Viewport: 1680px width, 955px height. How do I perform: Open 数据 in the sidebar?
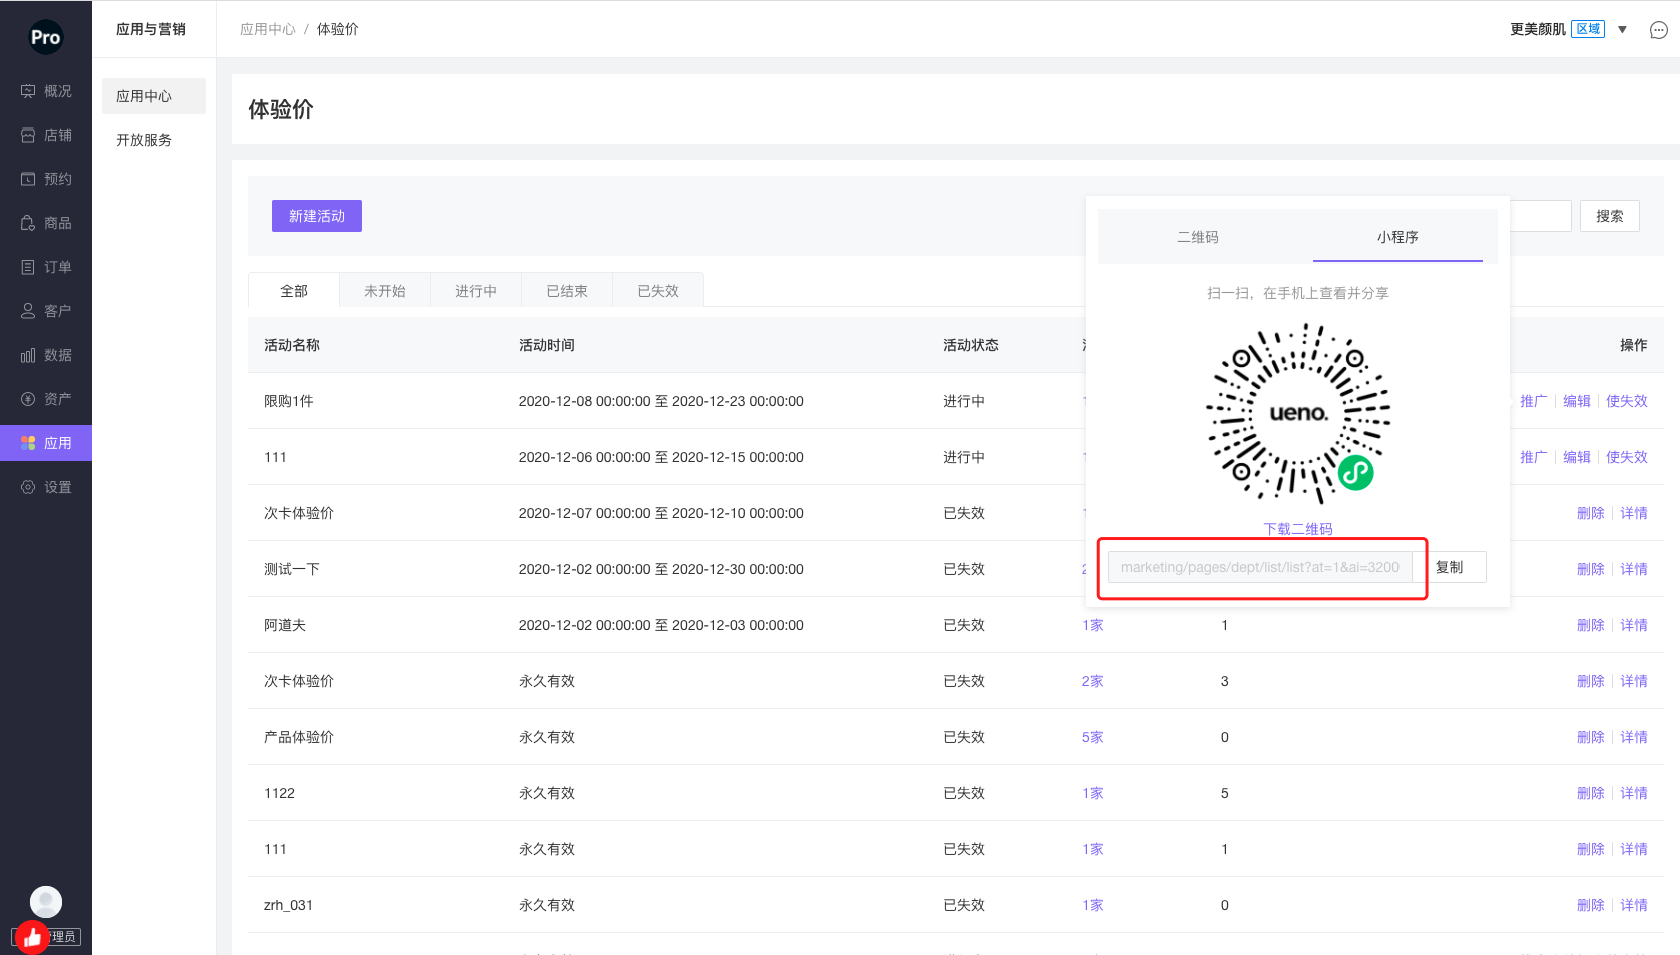(46, 355)
